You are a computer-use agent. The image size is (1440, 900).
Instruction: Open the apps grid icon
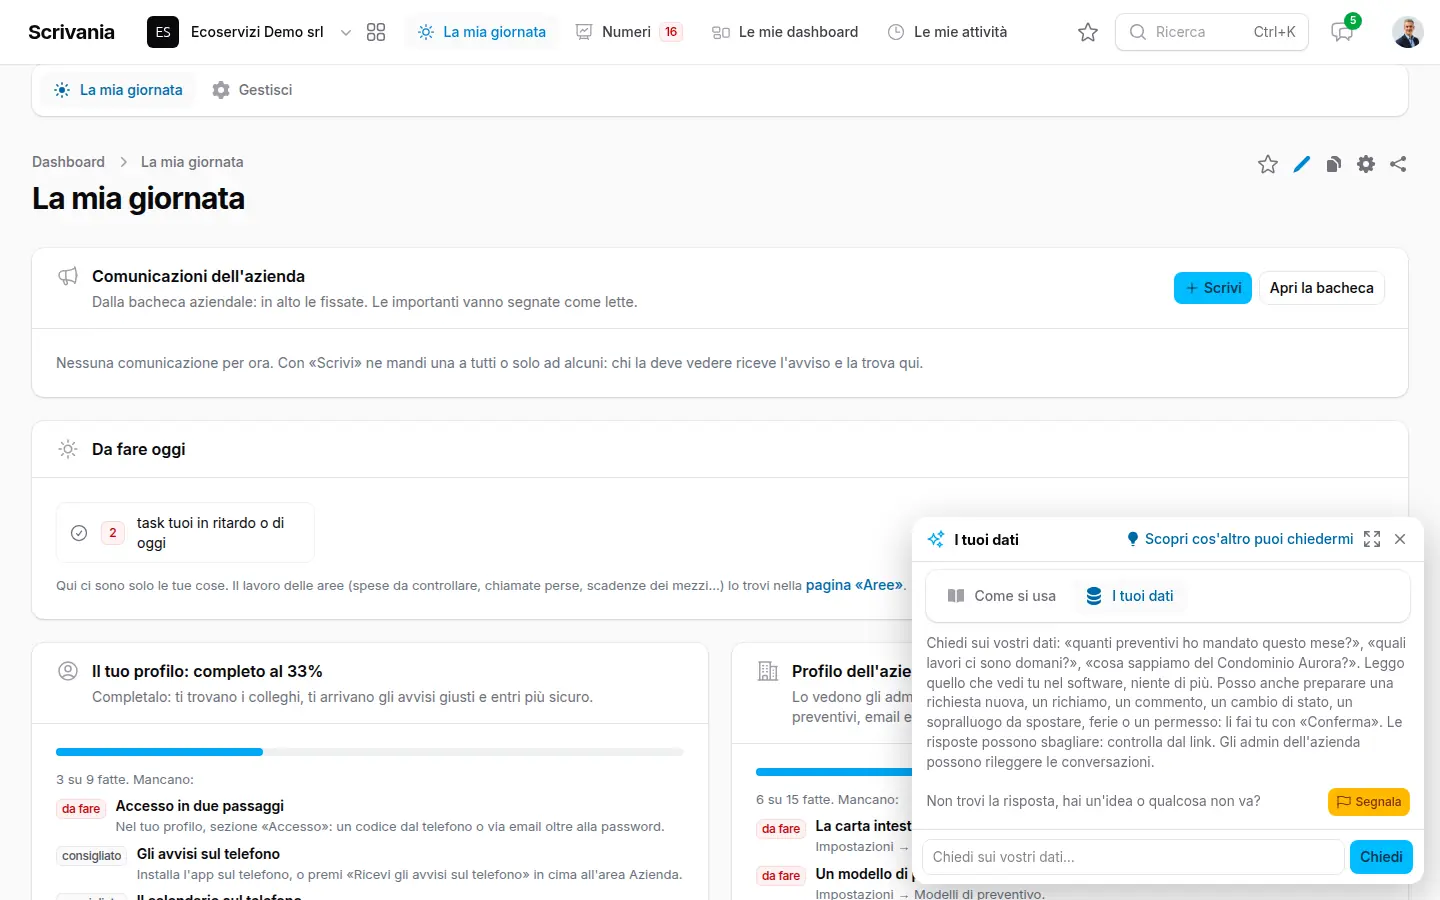tap(376, 32)
